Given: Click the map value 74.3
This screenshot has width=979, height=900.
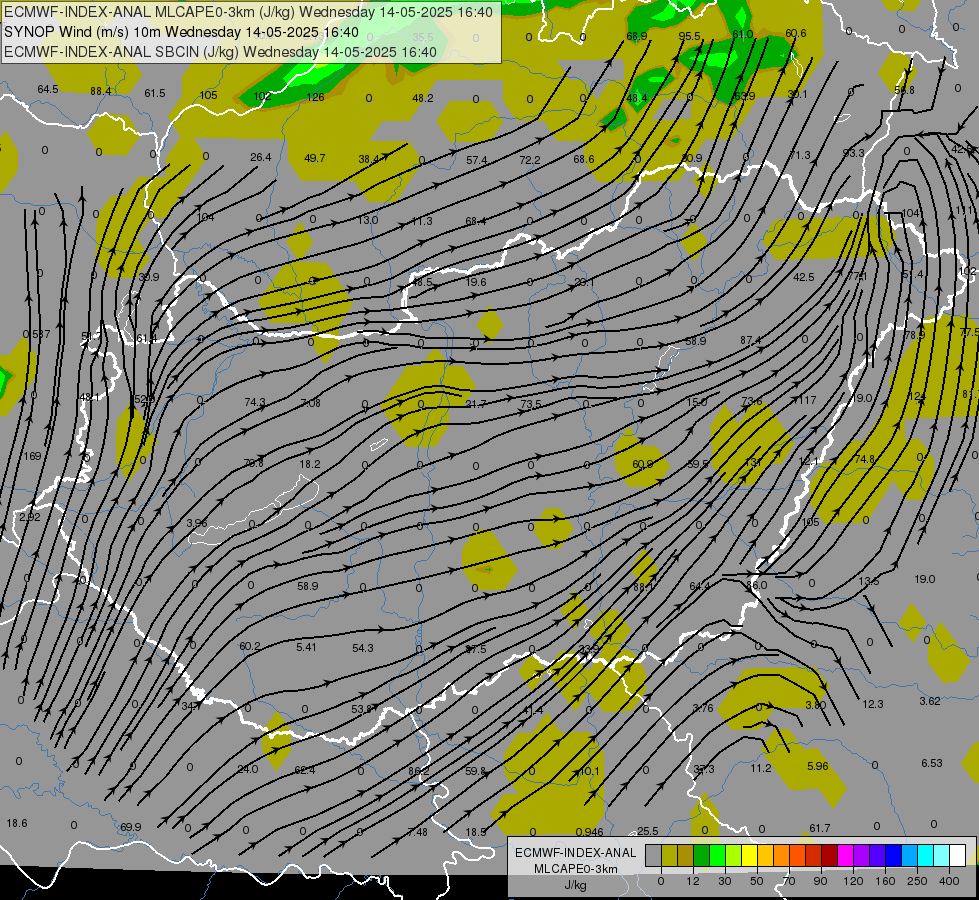Looking at the screenshot, I should click(255, 402).
